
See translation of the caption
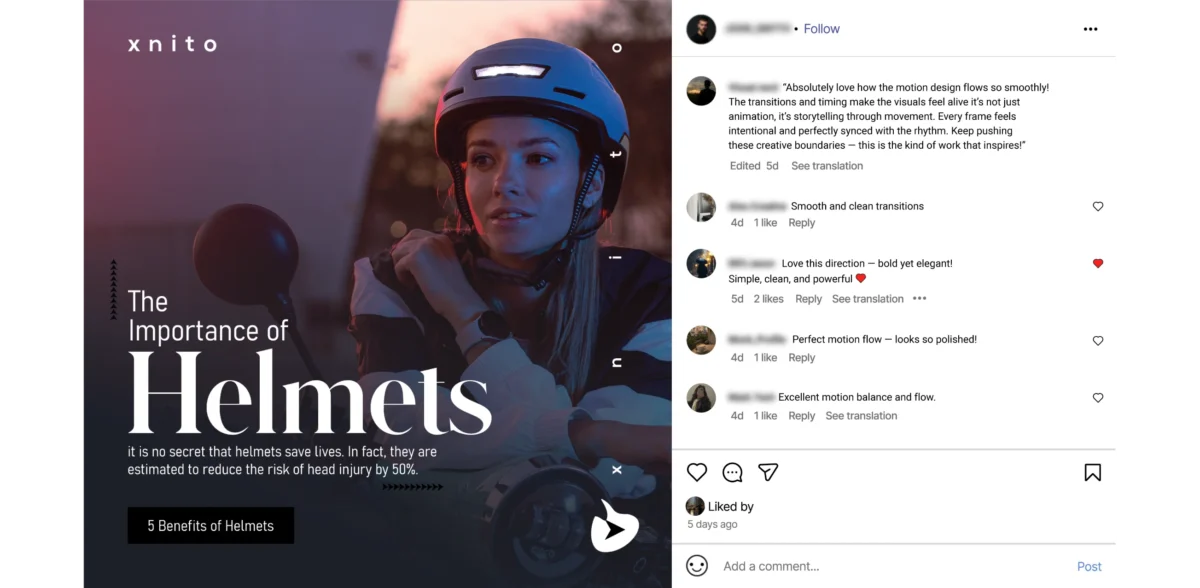(x=827, y=166)
